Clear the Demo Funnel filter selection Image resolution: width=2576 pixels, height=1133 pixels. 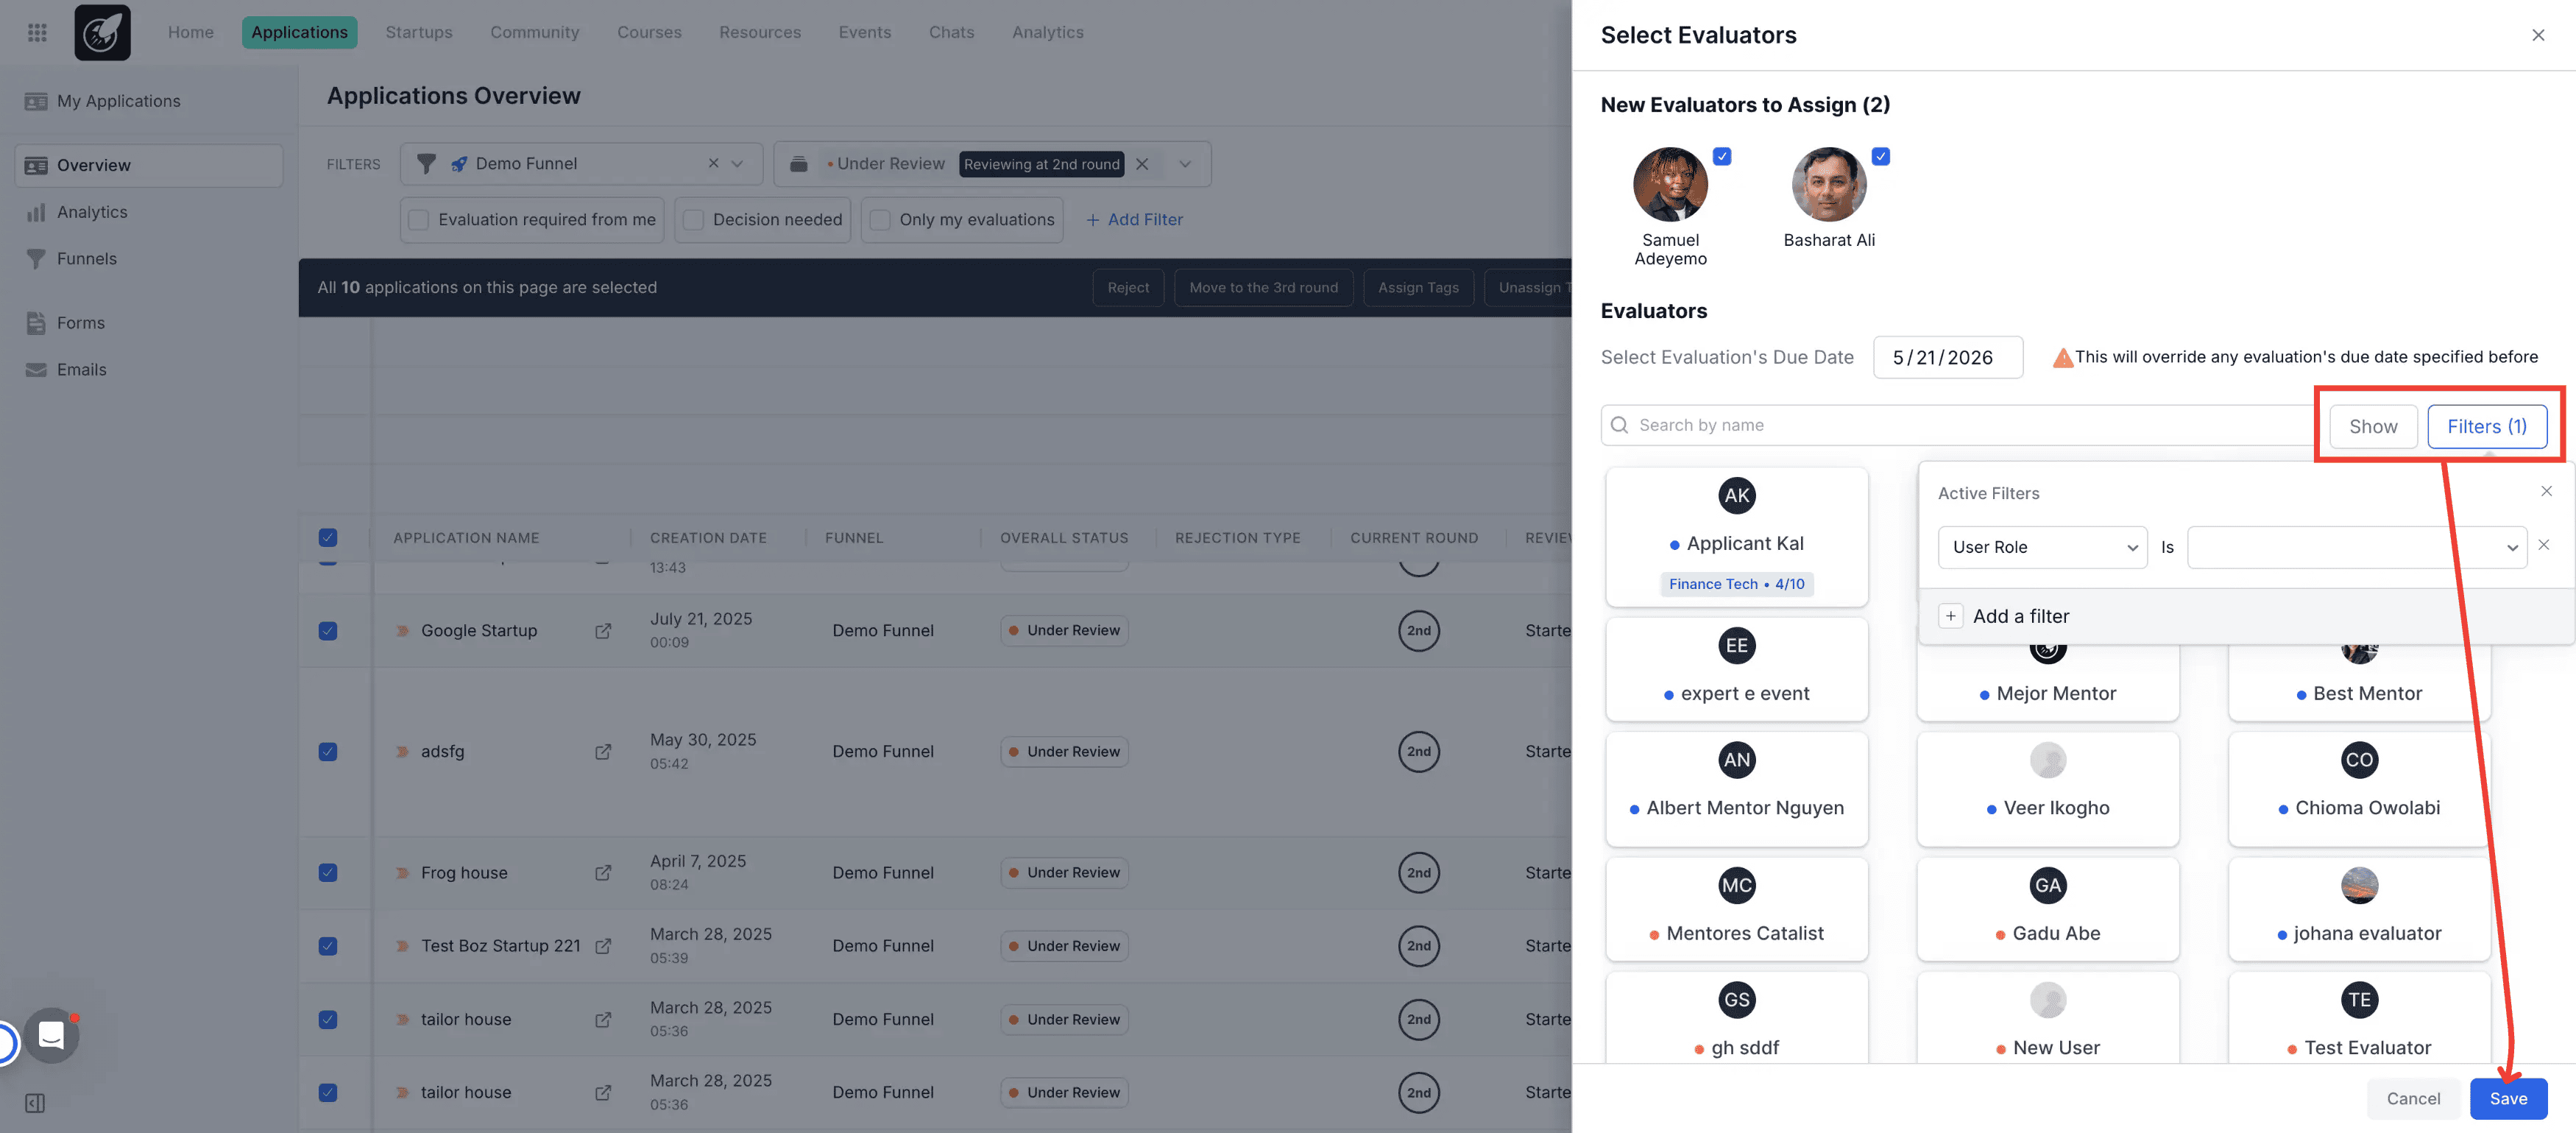point(713,163)
